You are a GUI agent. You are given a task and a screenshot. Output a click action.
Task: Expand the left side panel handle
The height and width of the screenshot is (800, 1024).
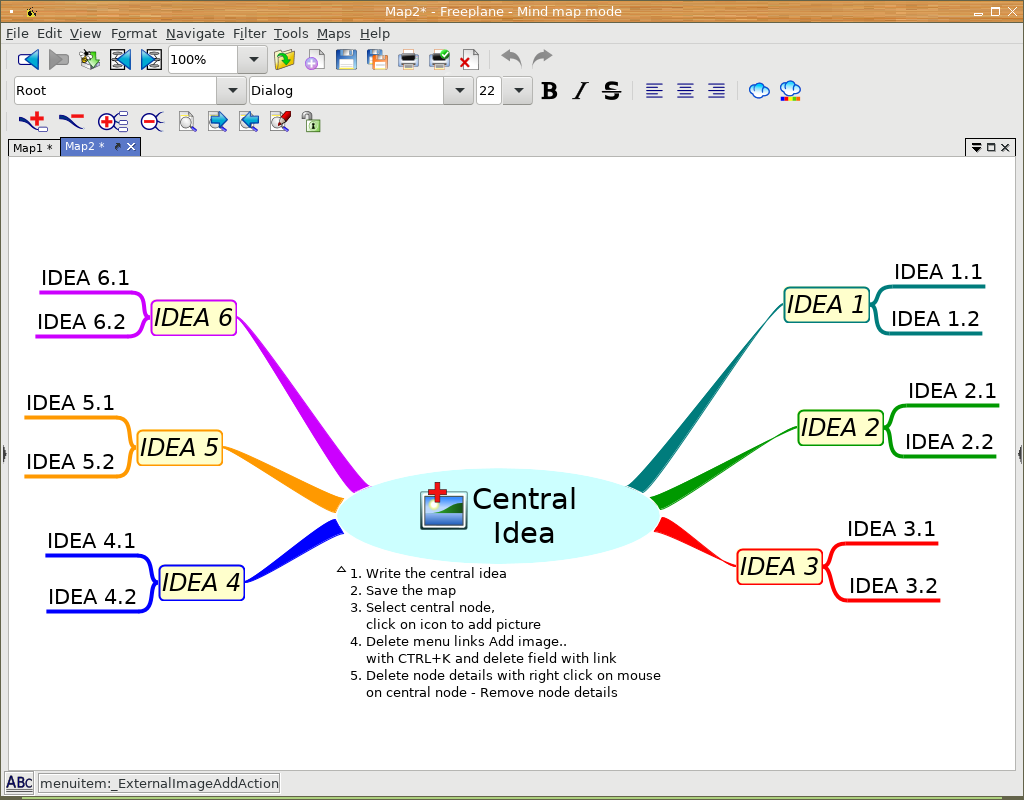tap(4, 453)
